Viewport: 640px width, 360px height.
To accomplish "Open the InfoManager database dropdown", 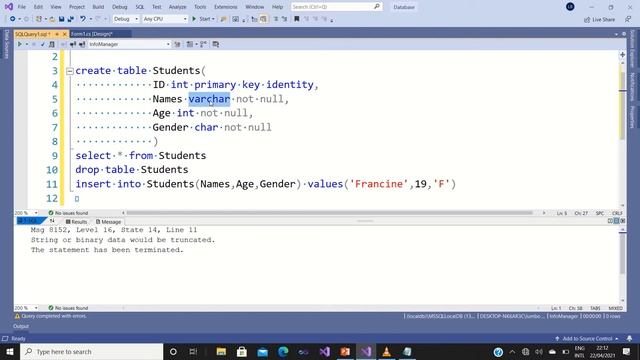I will click(129, 44).
